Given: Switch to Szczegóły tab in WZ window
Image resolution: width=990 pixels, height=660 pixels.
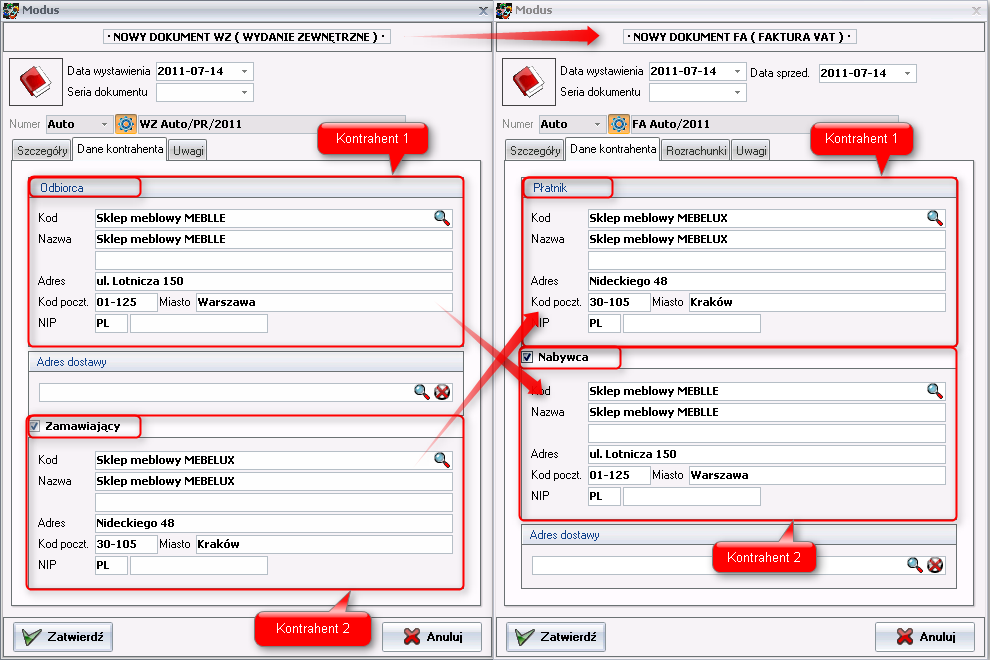Looking at the screenshot, I should point(42,151).
